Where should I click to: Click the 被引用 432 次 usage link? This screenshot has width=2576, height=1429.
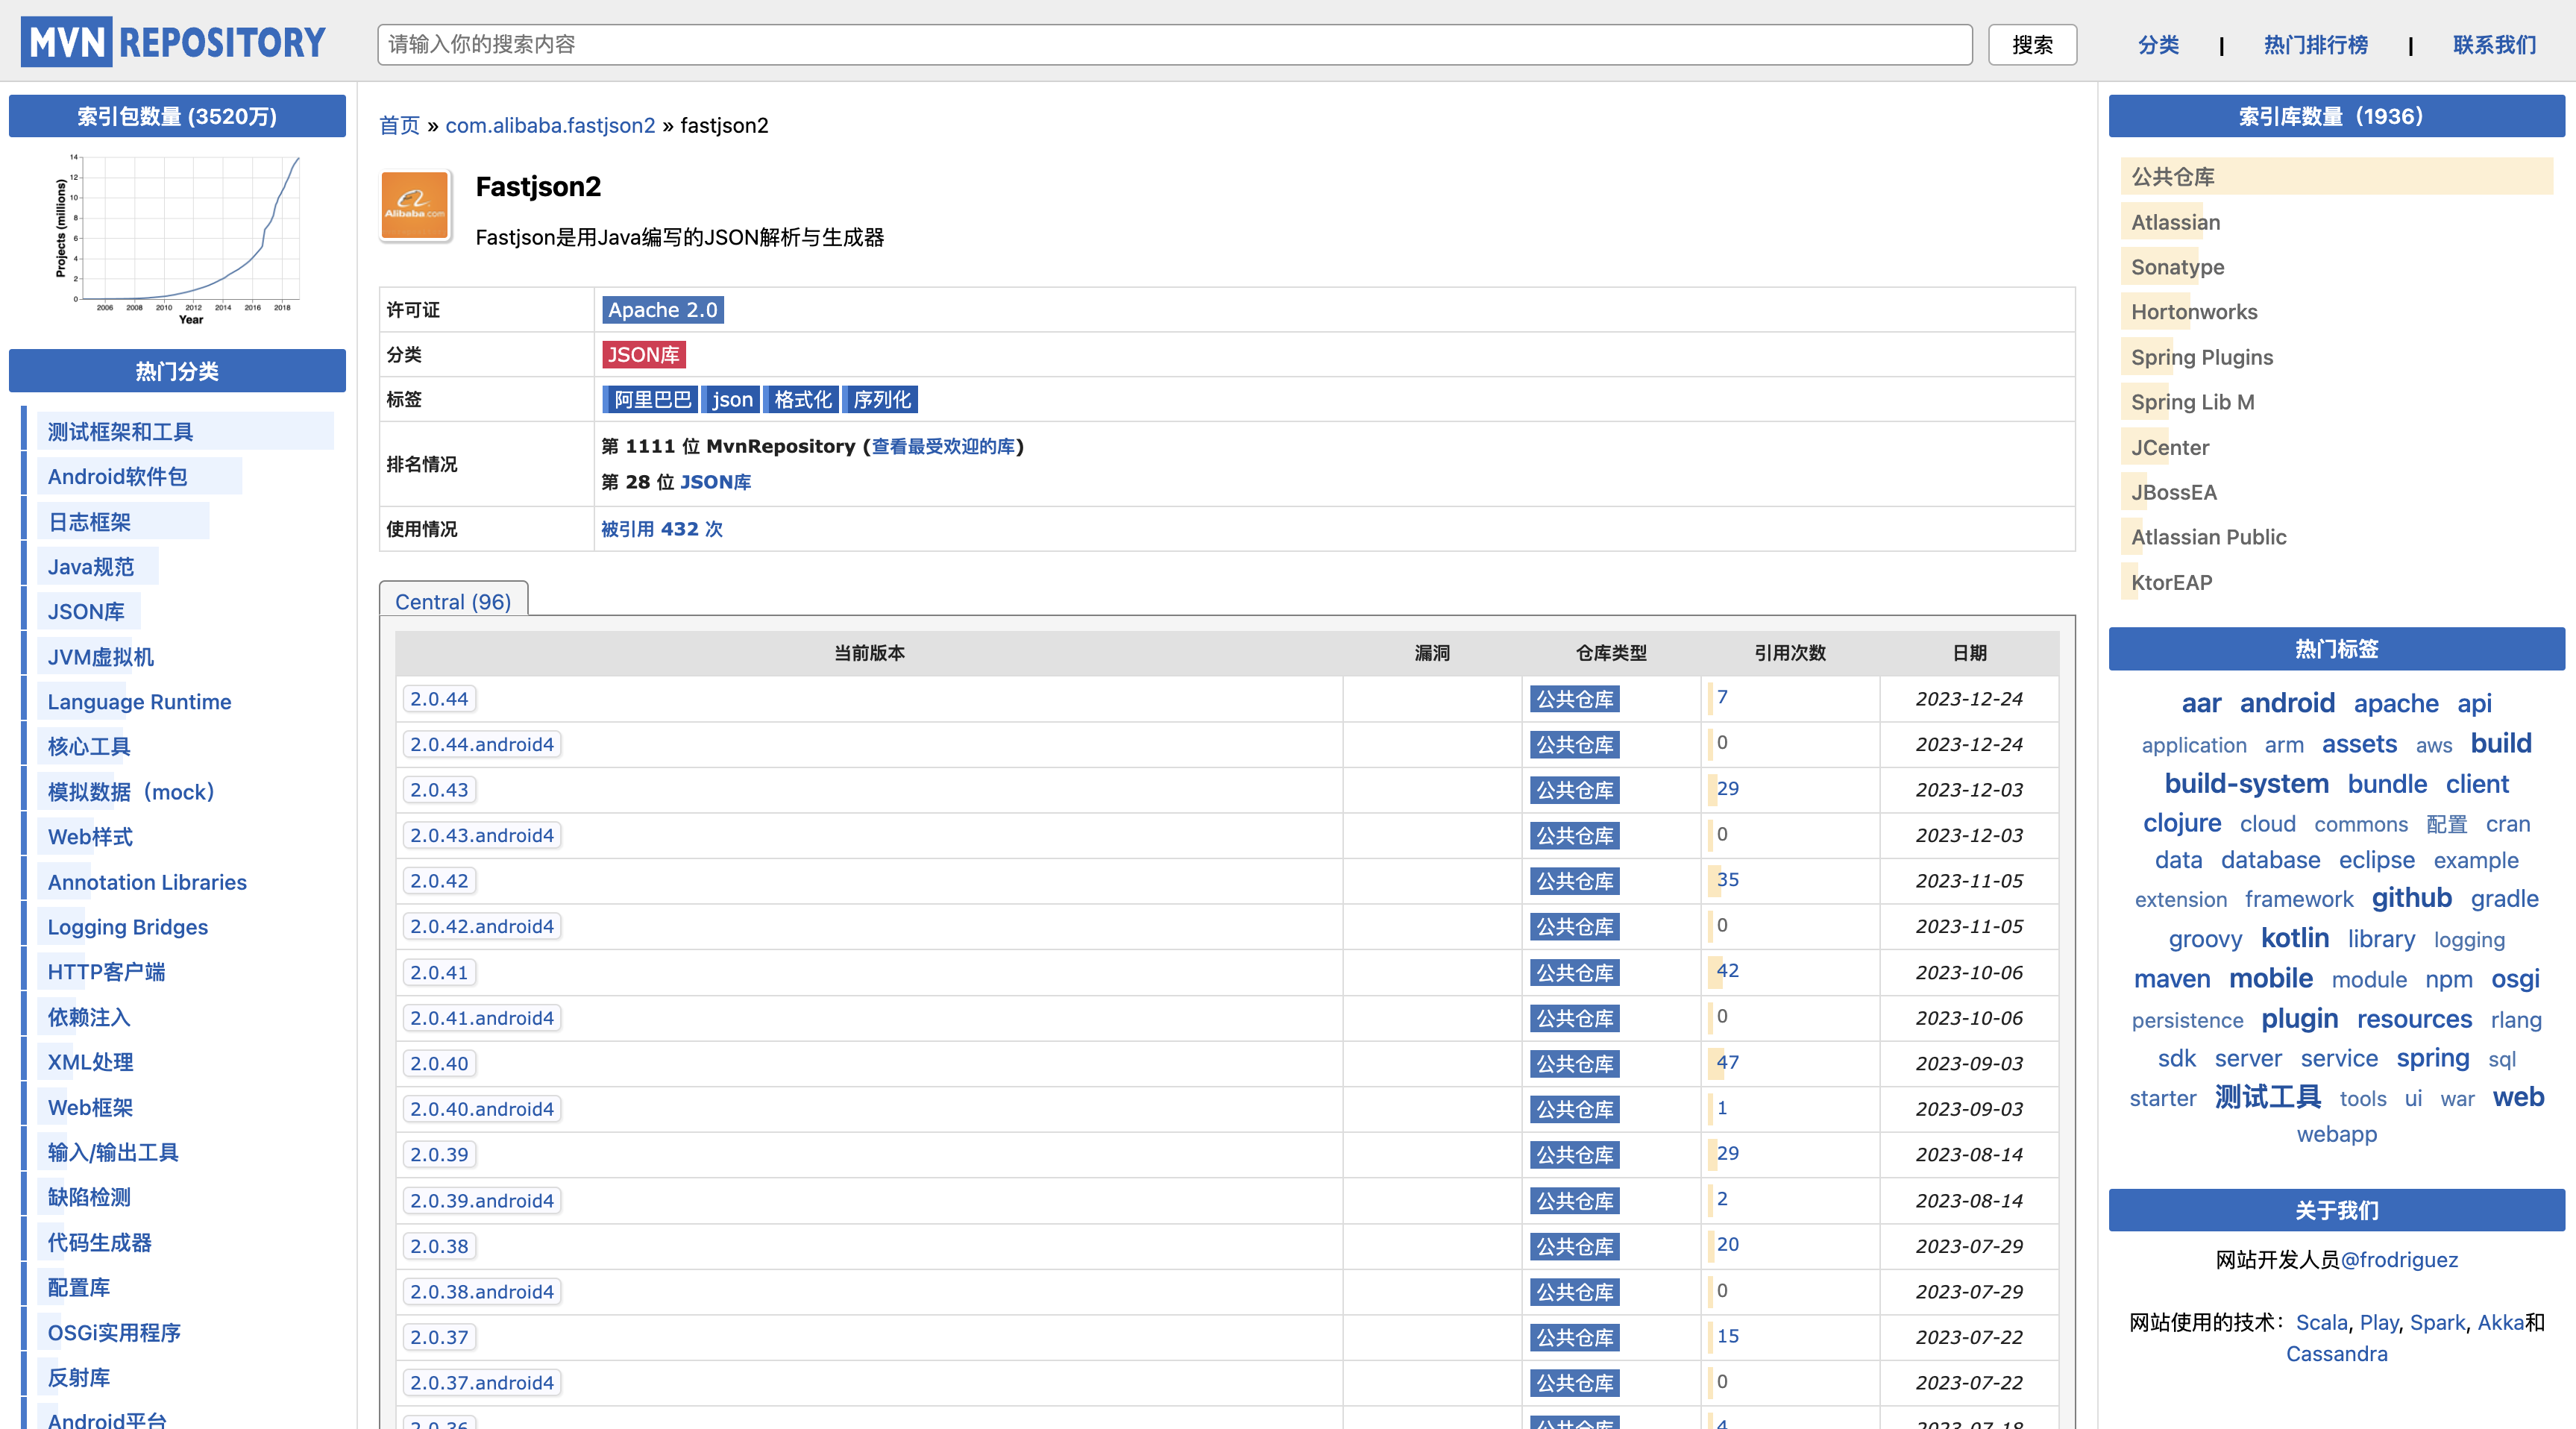[661, 529]
